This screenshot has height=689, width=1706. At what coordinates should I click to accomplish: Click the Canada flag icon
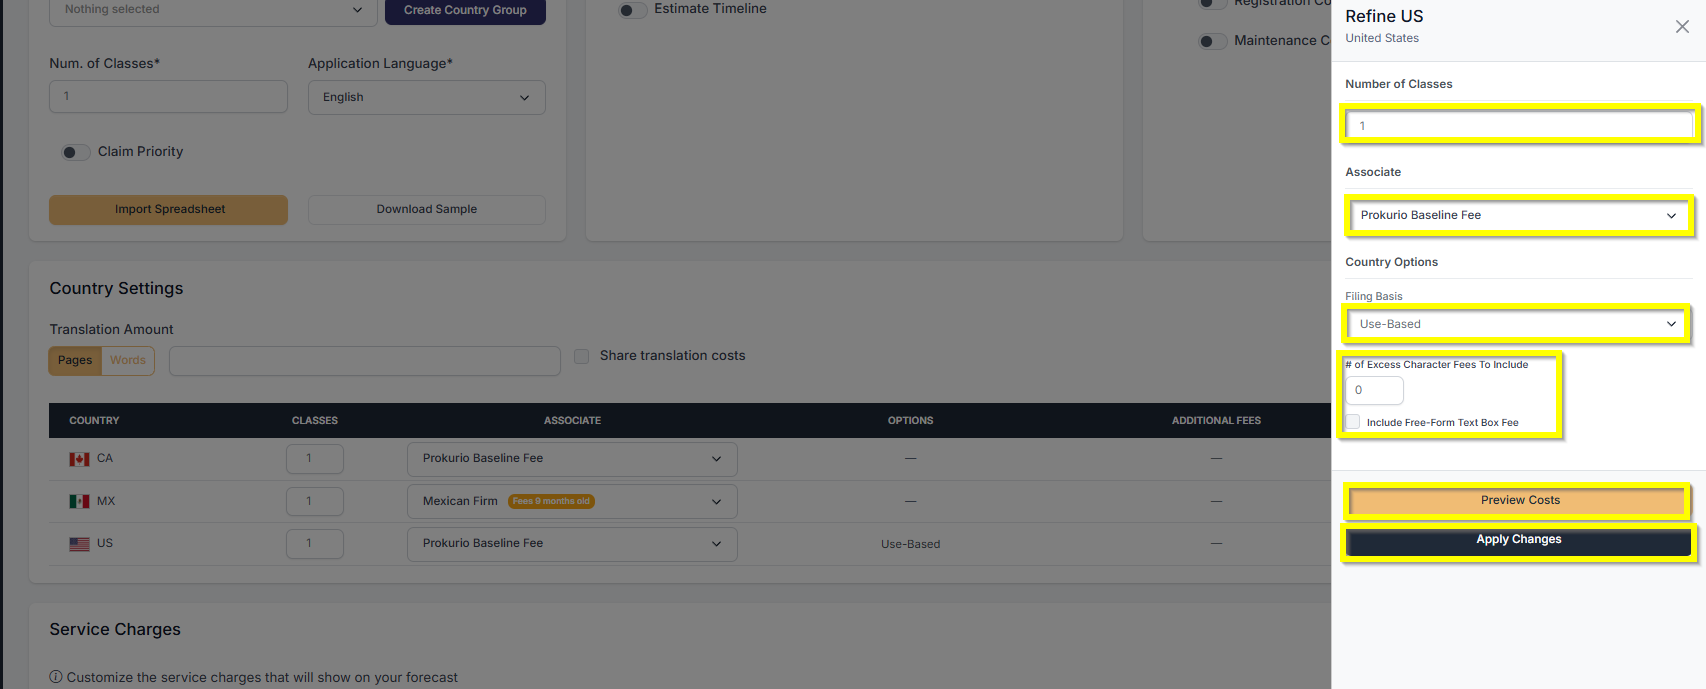pyautogui.click(x=79, y=459)
